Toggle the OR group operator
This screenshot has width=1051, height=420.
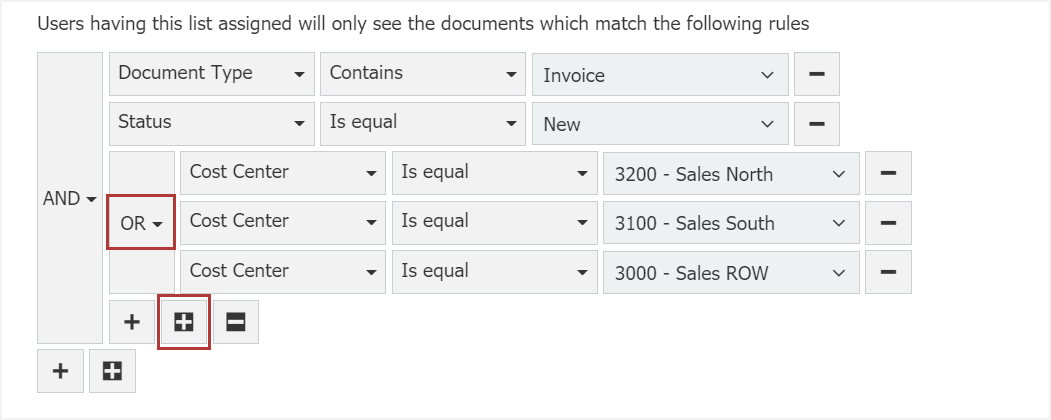tap(141, 223)
